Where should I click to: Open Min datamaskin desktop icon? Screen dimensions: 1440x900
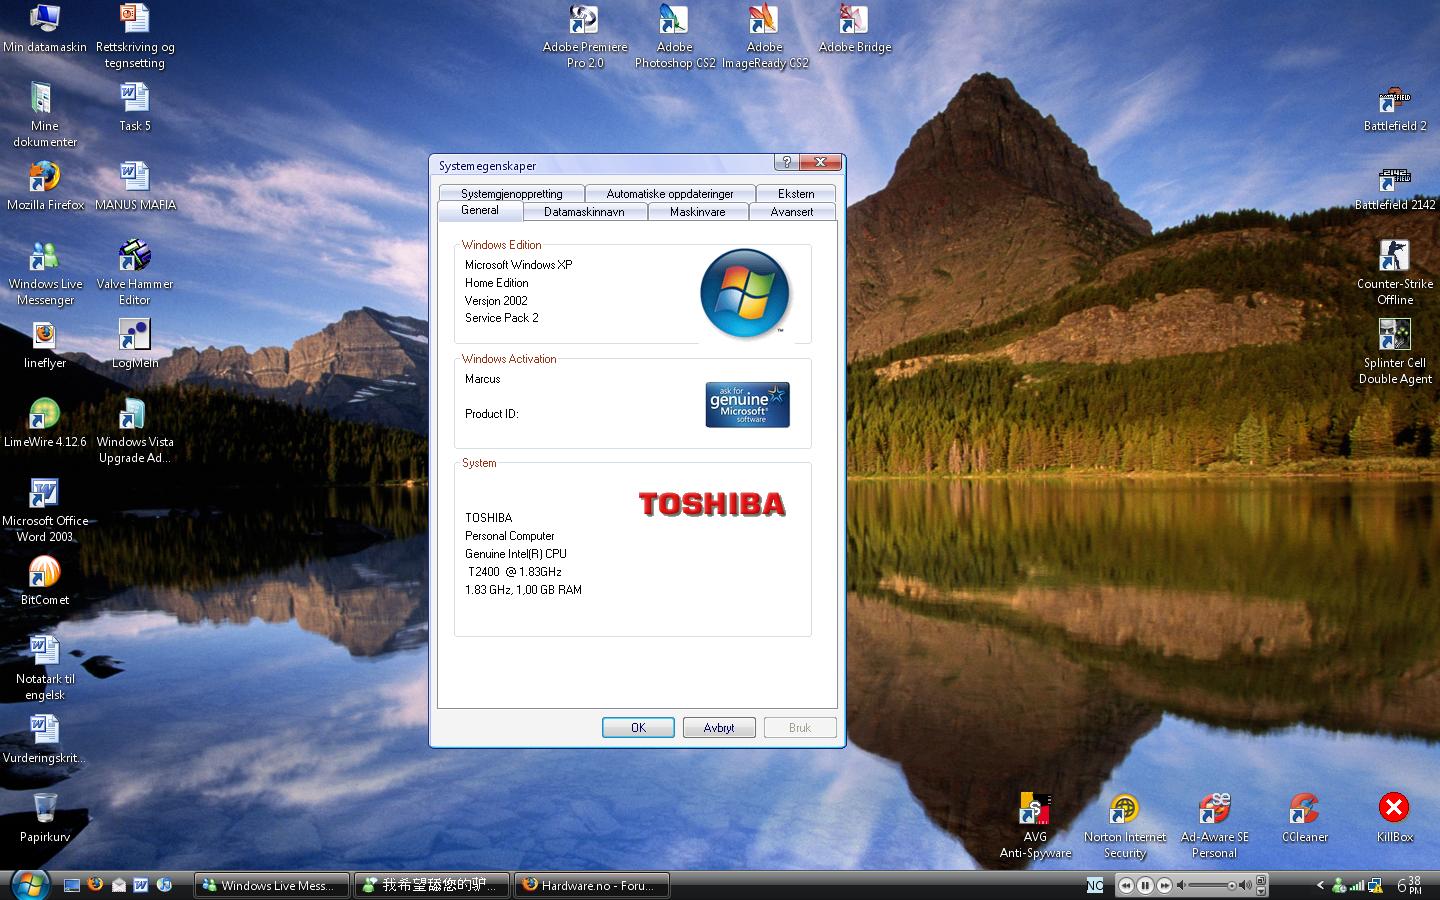[44, 29]
